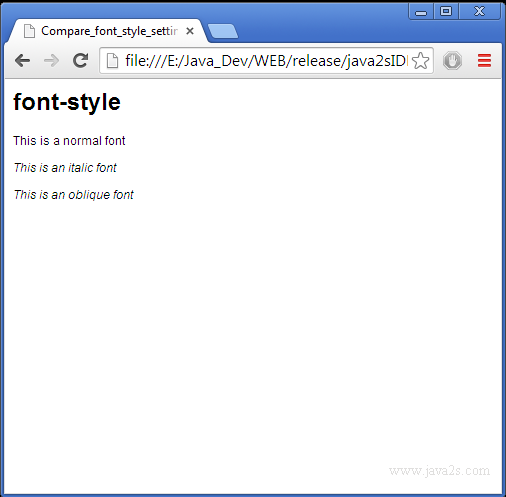Click the text 'This is an oblique font'
Screen dimensions: 506x497
(73, 195)
